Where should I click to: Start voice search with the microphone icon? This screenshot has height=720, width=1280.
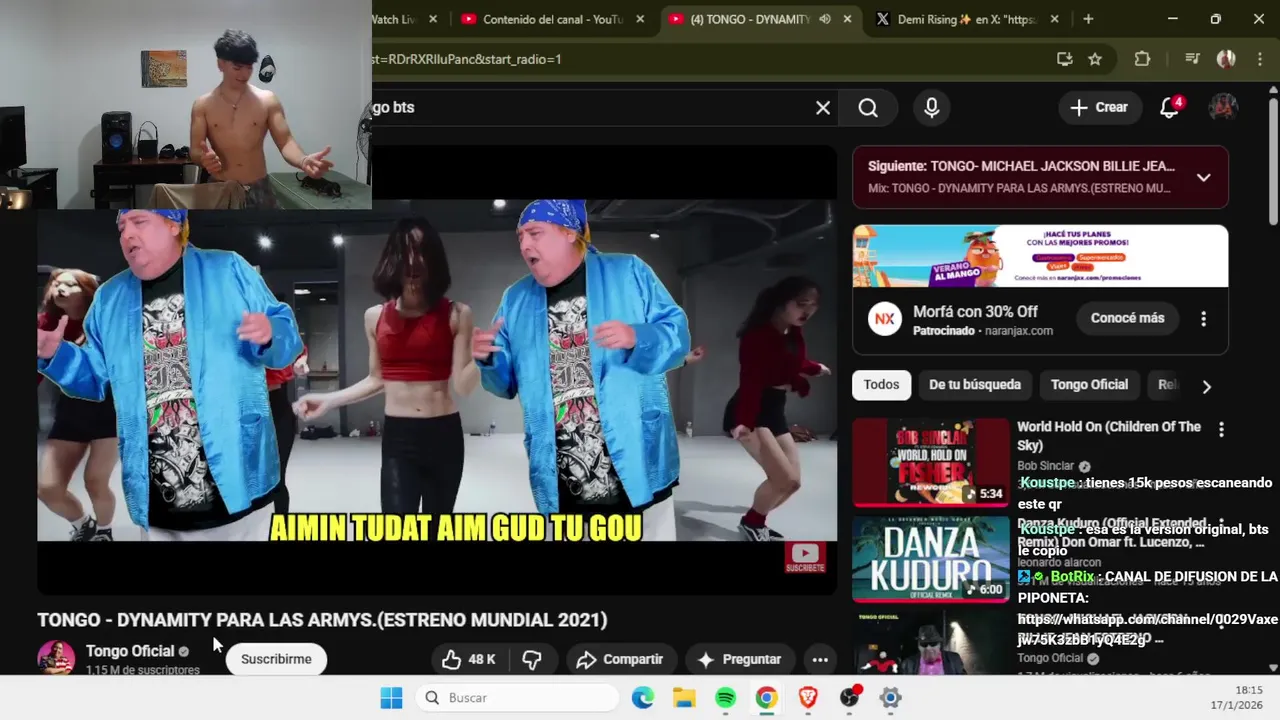tap(932, 108)
